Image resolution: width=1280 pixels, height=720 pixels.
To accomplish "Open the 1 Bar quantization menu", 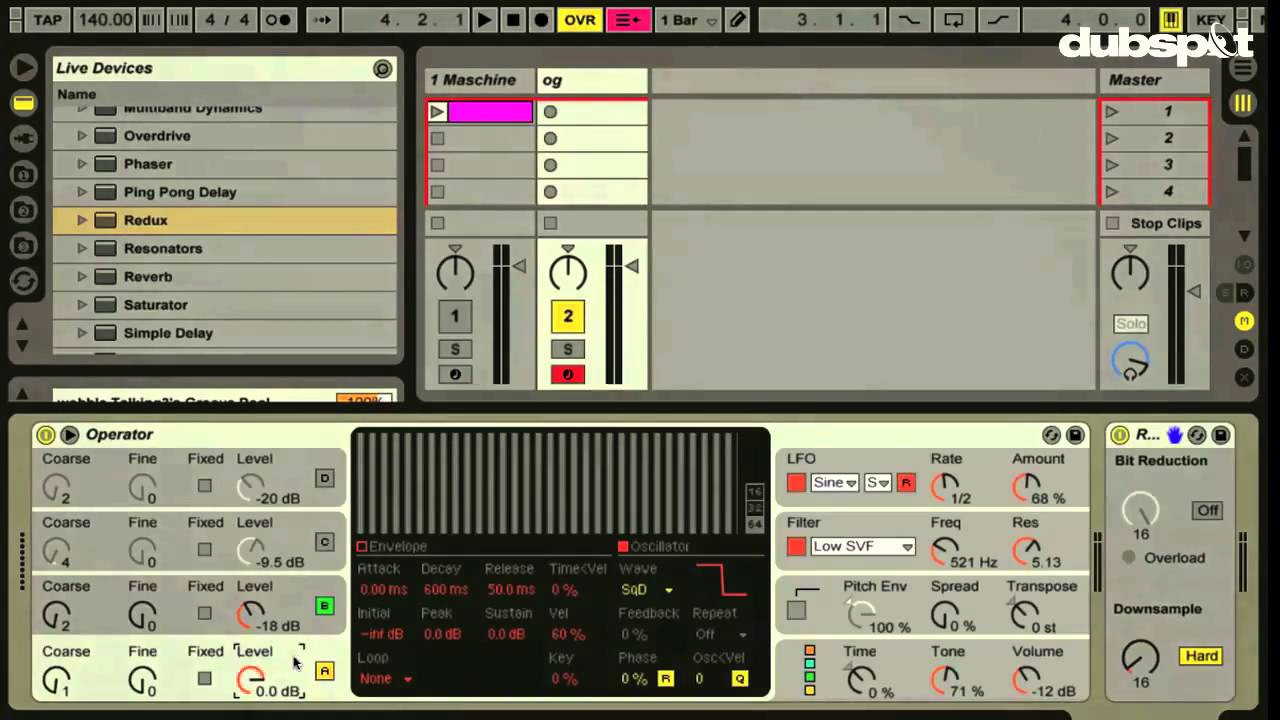I will click(x=688, y=19).
